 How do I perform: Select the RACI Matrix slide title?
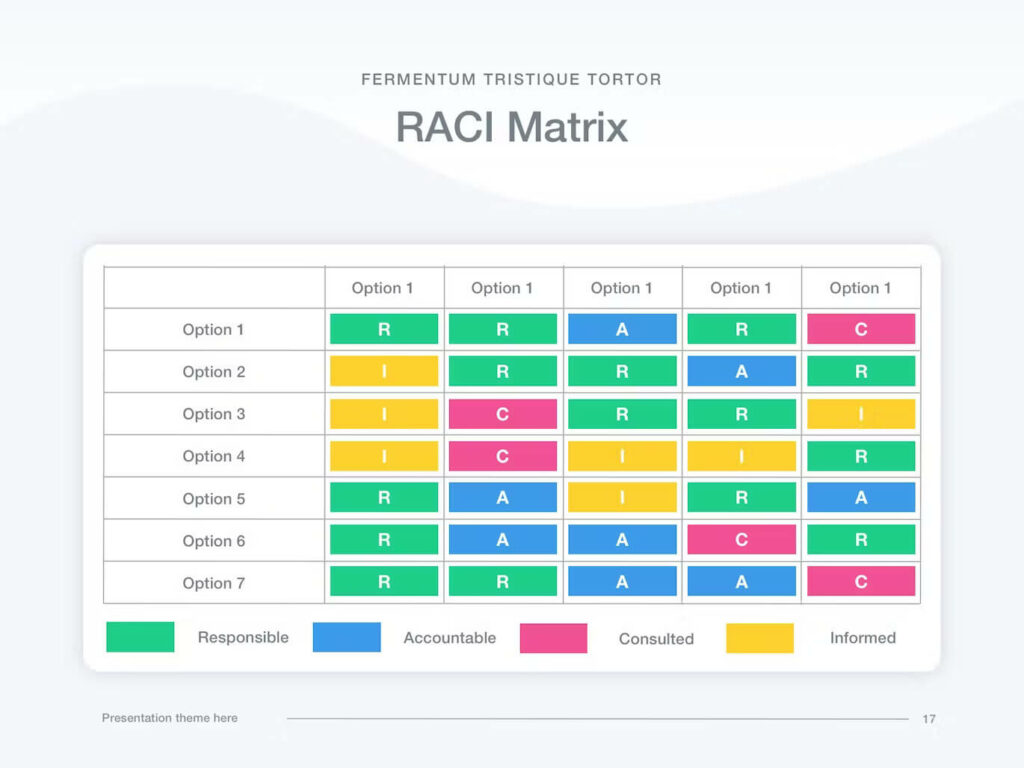point(511,127)
